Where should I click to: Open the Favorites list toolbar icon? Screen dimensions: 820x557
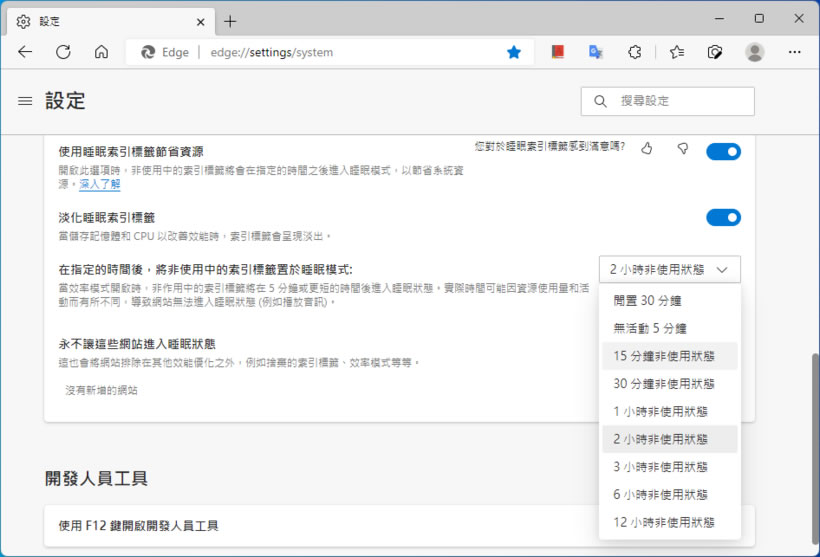677,52
